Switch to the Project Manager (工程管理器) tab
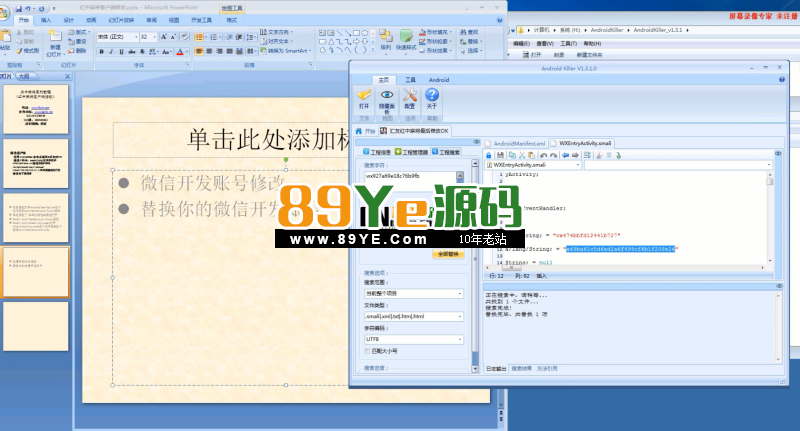Image resolution: width=800 pixels, height=431 pixels. point(411,152)
